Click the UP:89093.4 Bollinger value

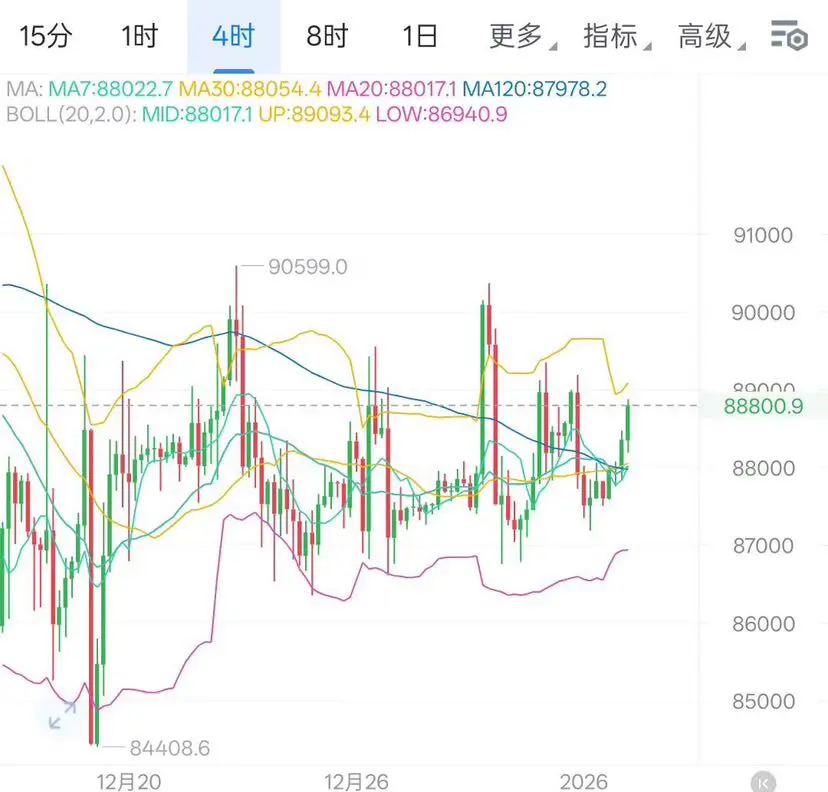pos(314,114)
